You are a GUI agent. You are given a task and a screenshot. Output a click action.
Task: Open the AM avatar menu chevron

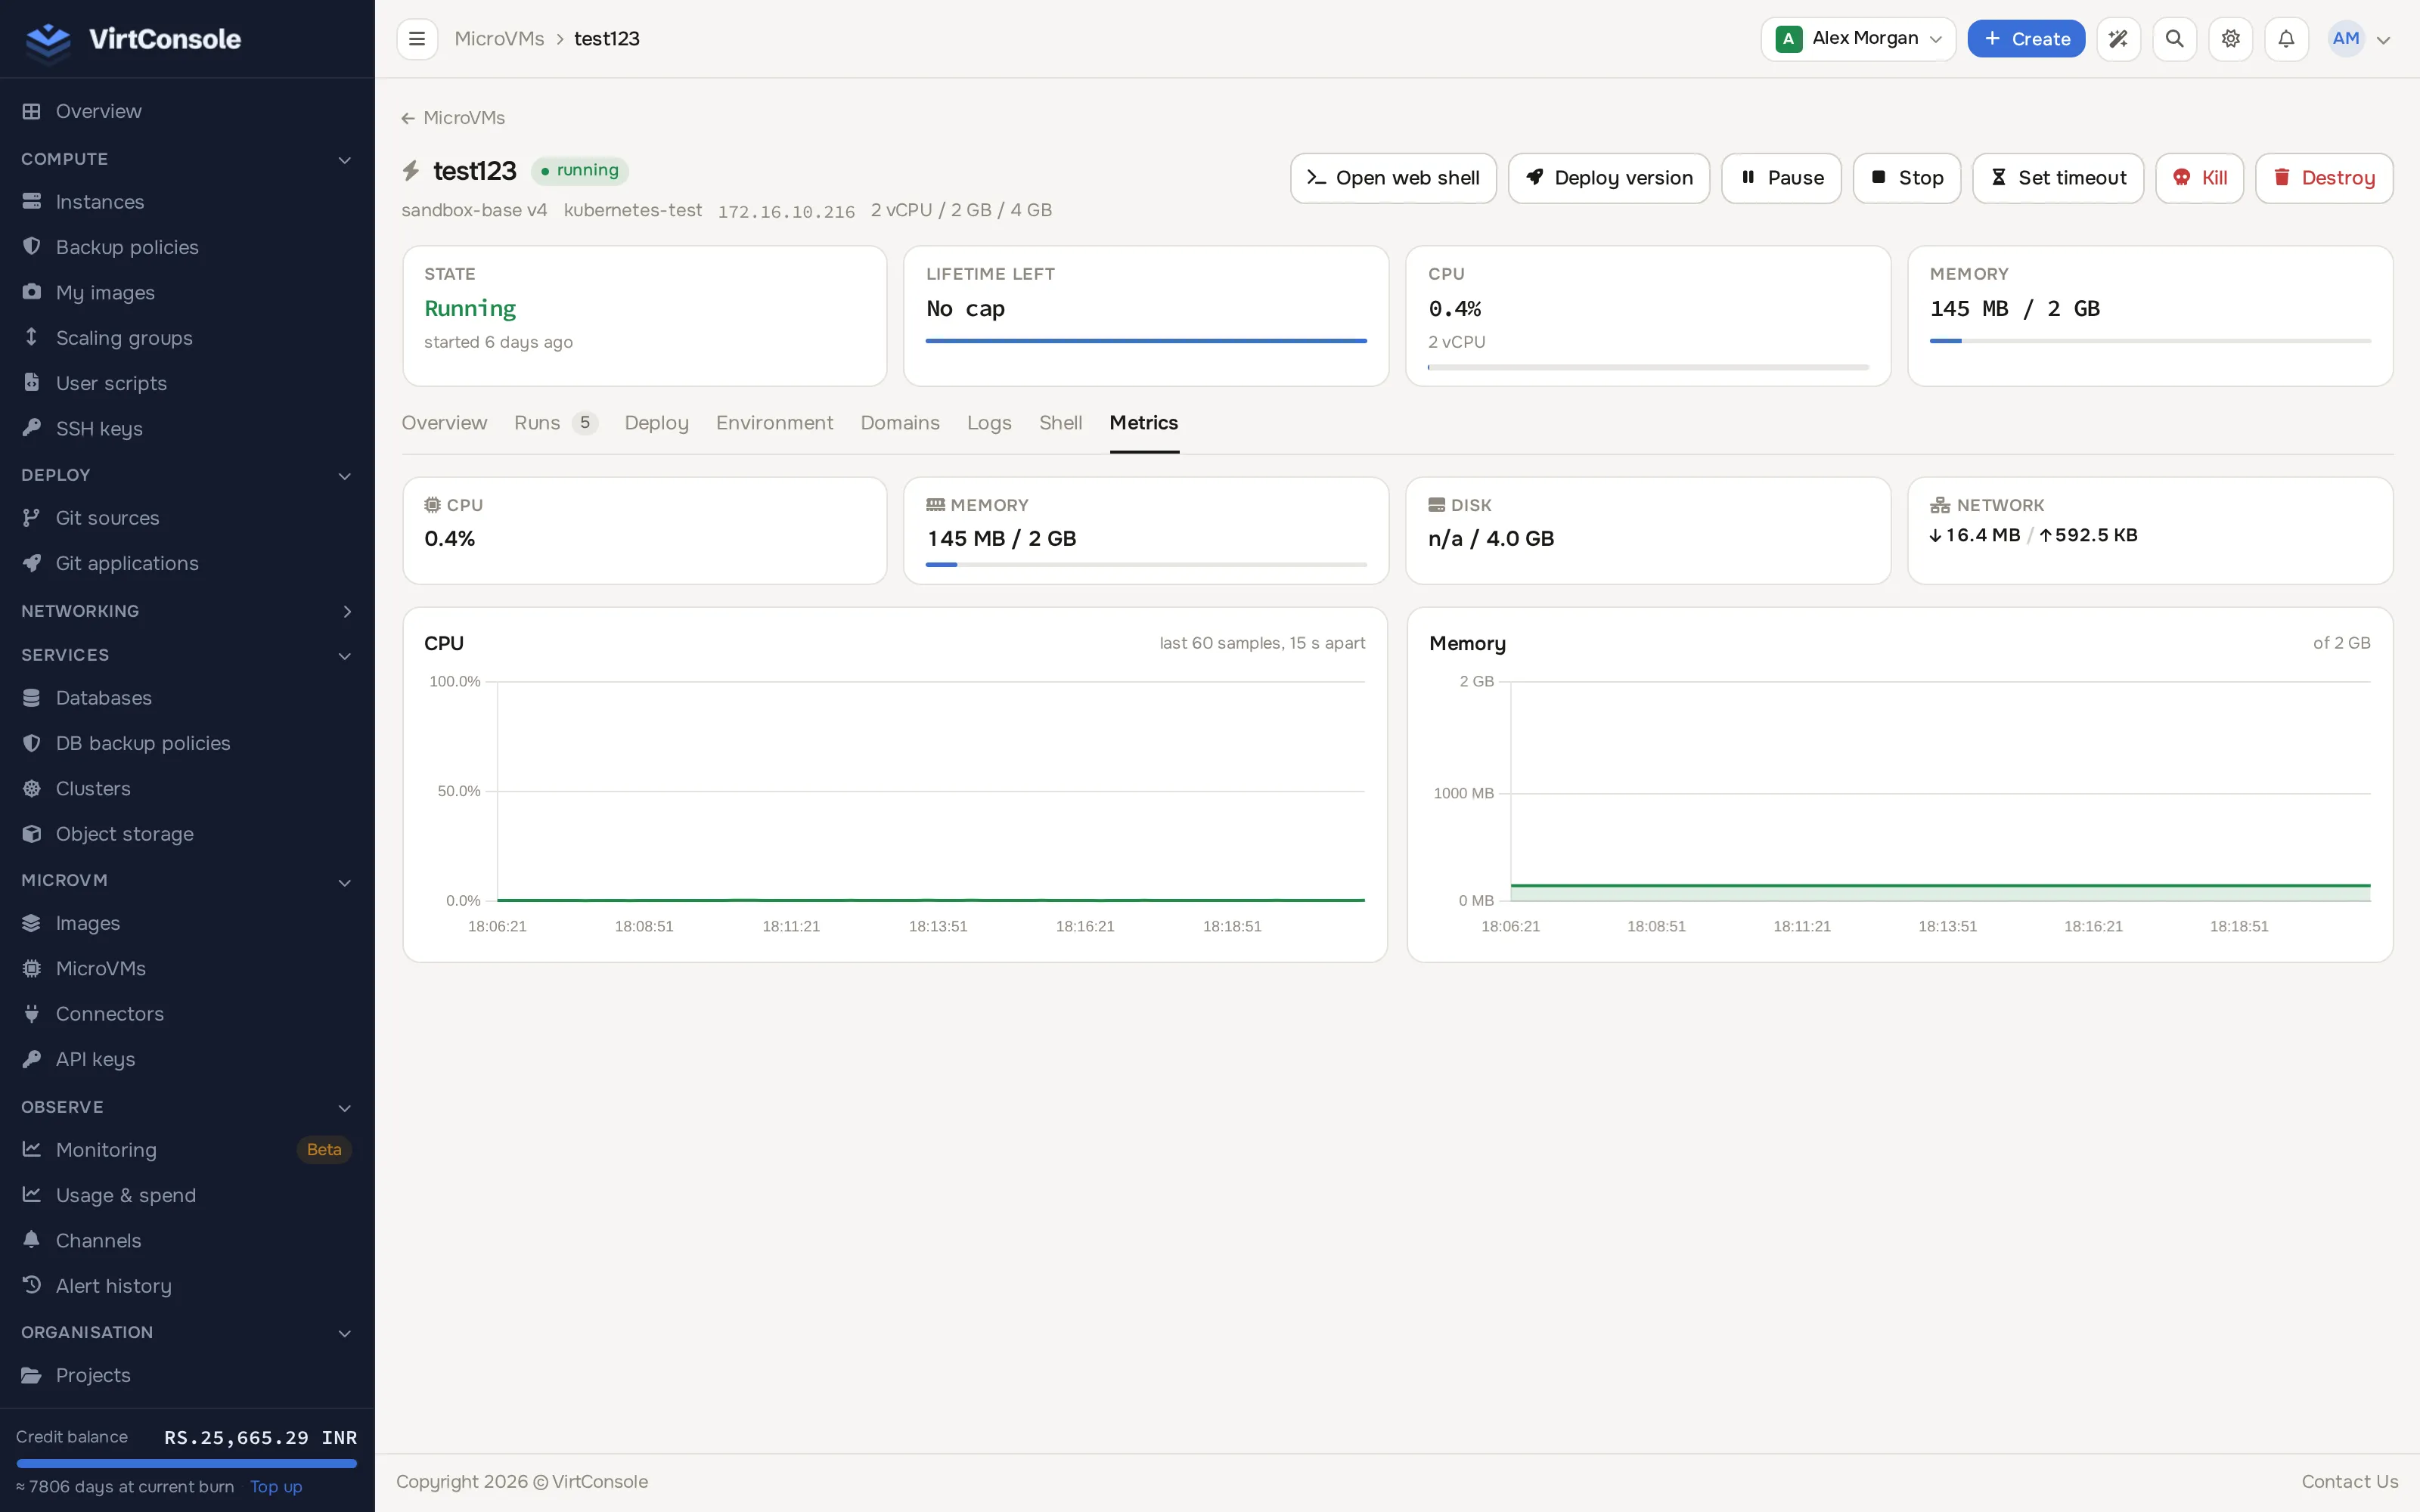click(2384, 40)
